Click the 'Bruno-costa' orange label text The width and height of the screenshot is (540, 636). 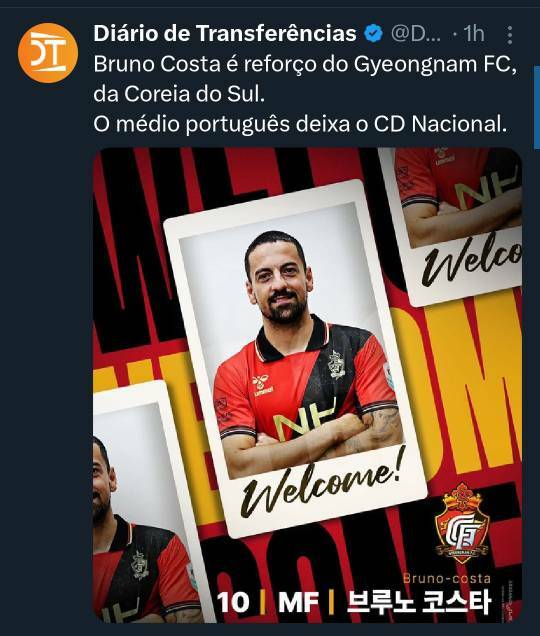tap(447, 578)
